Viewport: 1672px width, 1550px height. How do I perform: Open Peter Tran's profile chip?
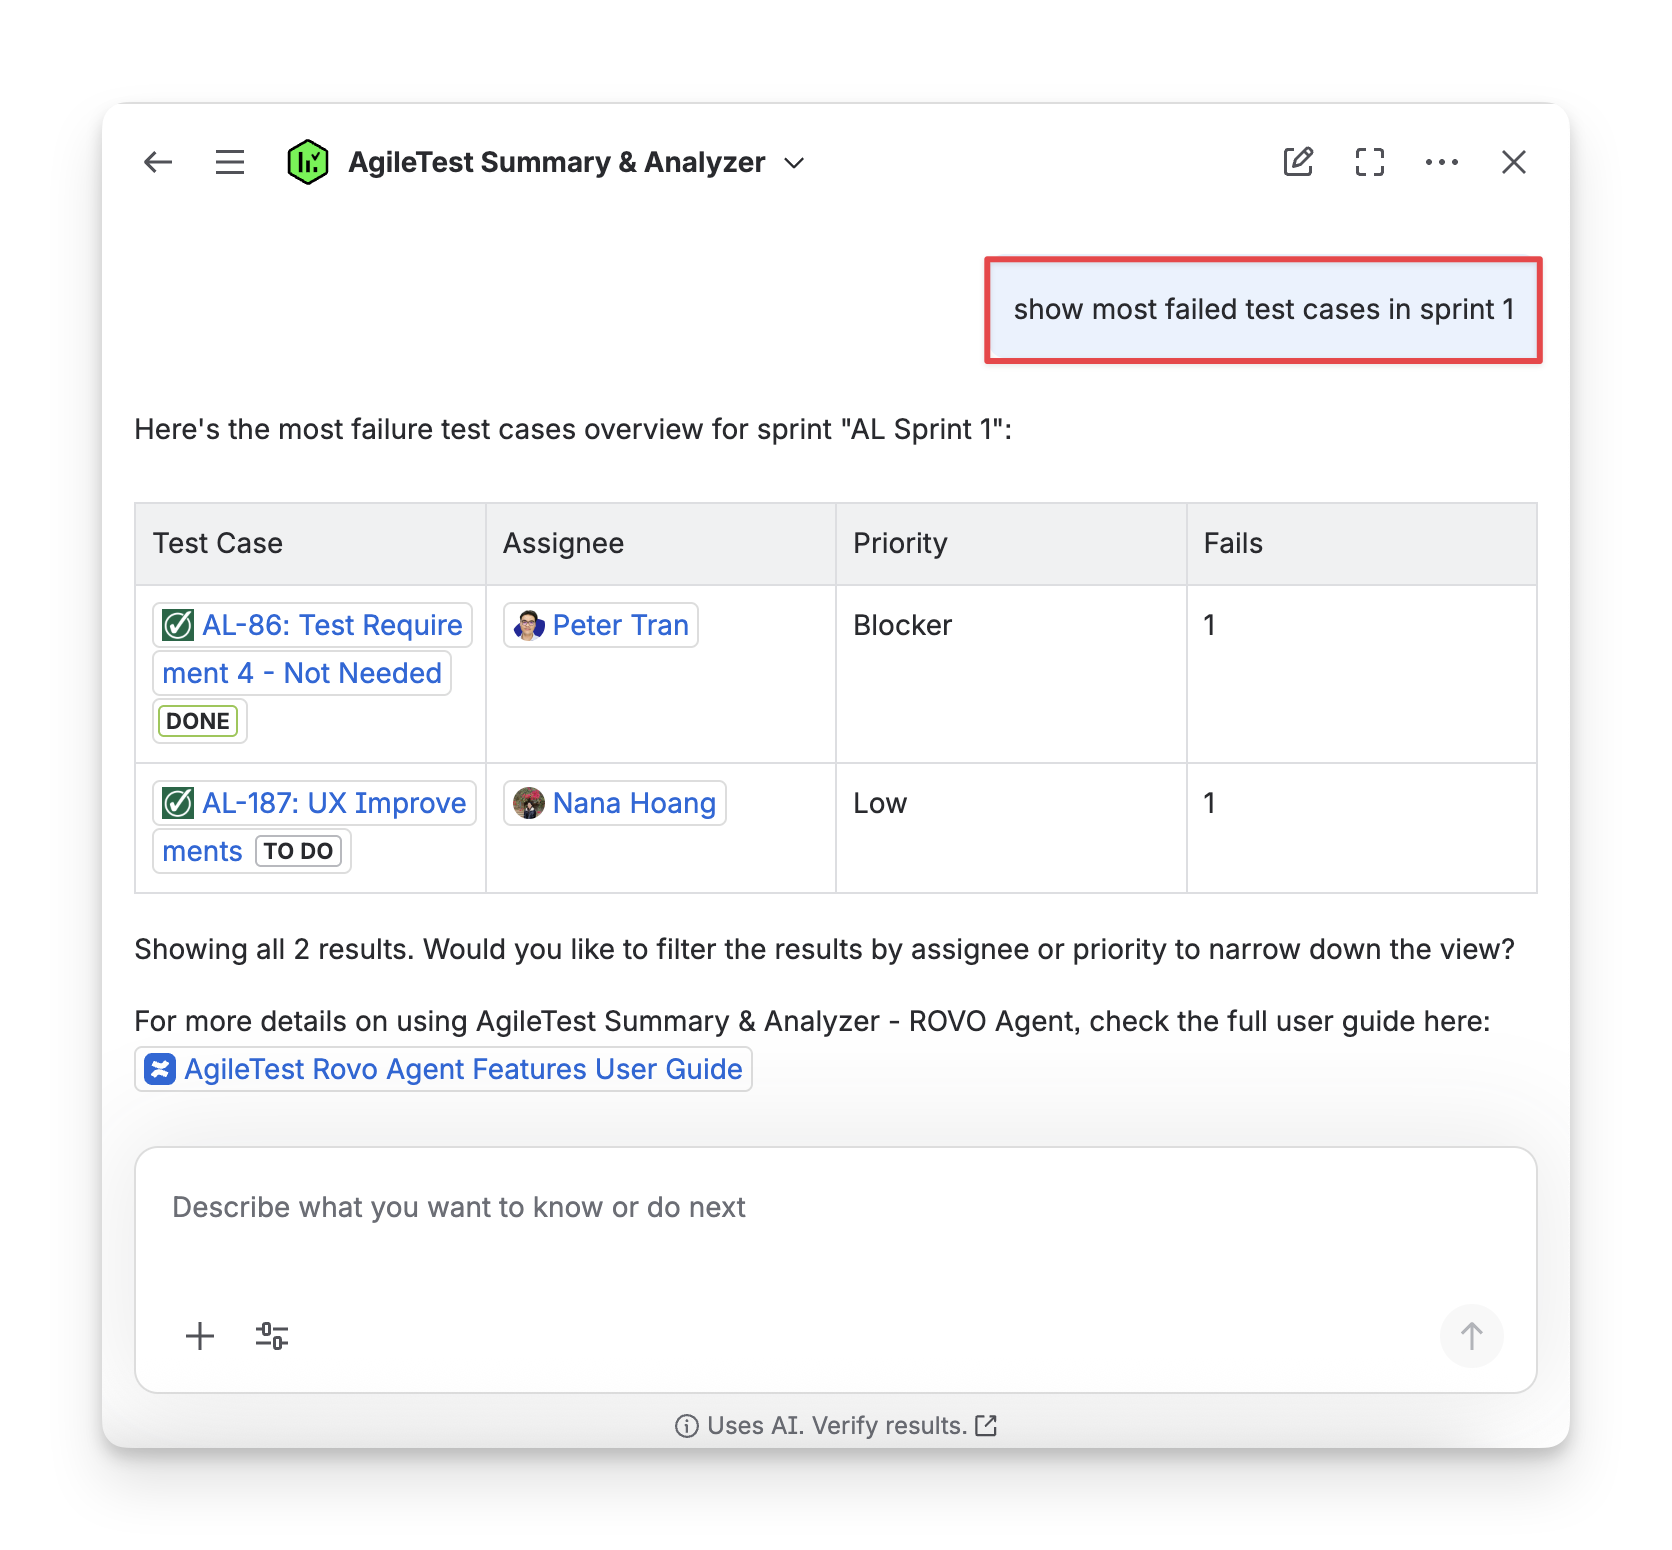point(601,625)
